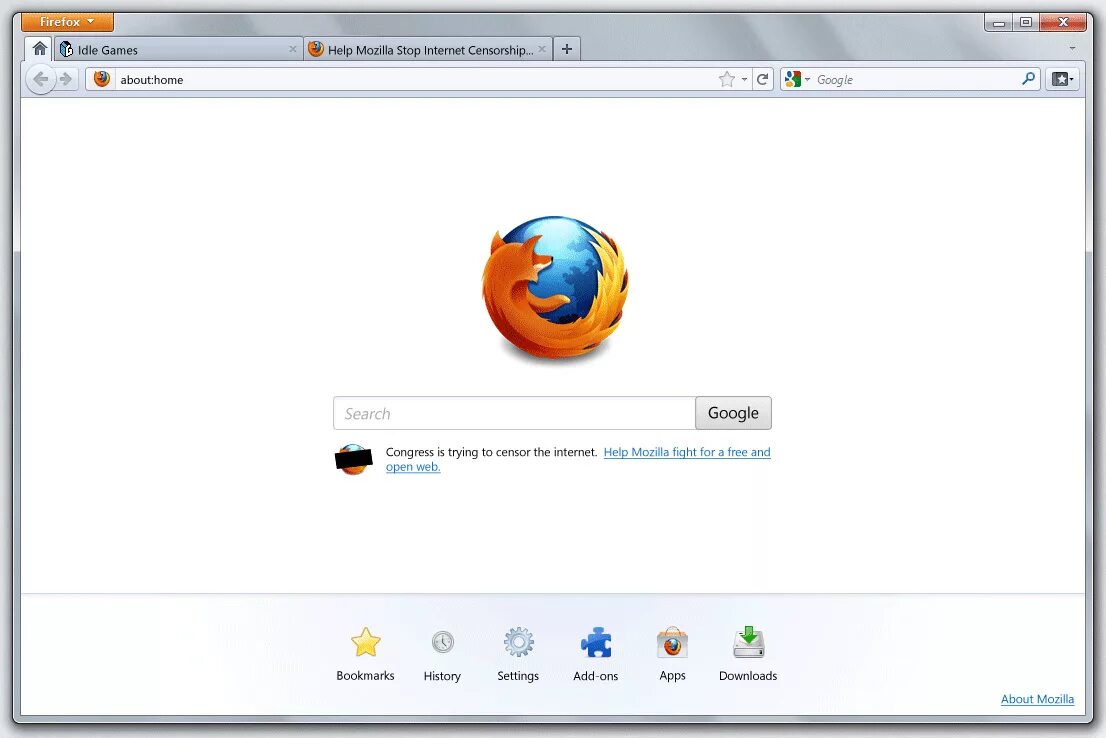
Task: Go back with the Back arrow
Action: pos(41,79)
